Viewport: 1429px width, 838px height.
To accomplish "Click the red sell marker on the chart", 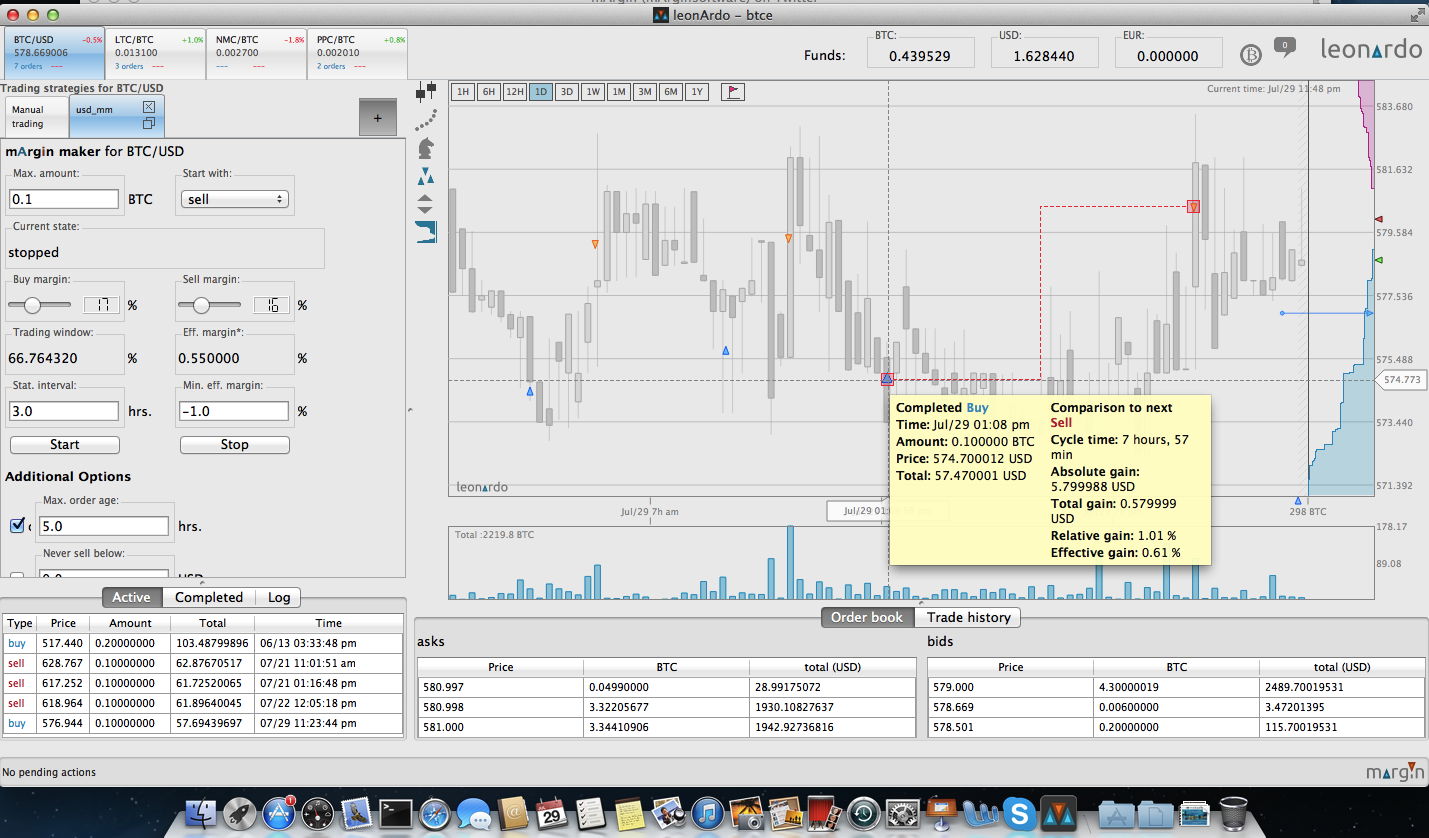I will click(1193, 207).
